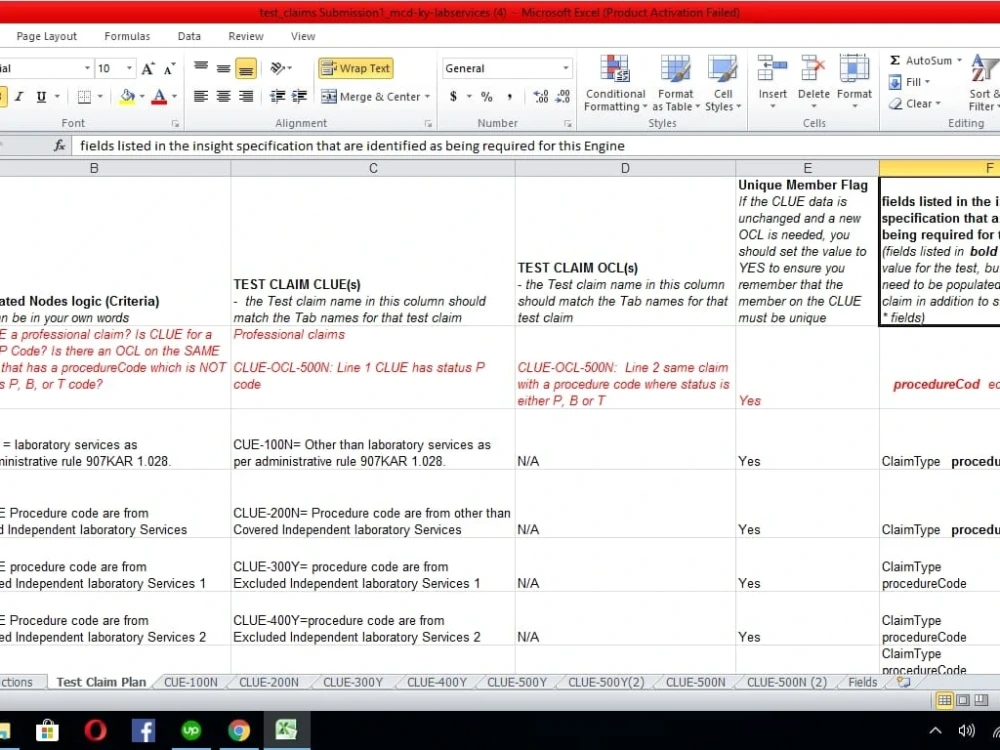Open the Page Layout ribbon tab
Viewport: 1000px width, 750px height.
point(47,36)
